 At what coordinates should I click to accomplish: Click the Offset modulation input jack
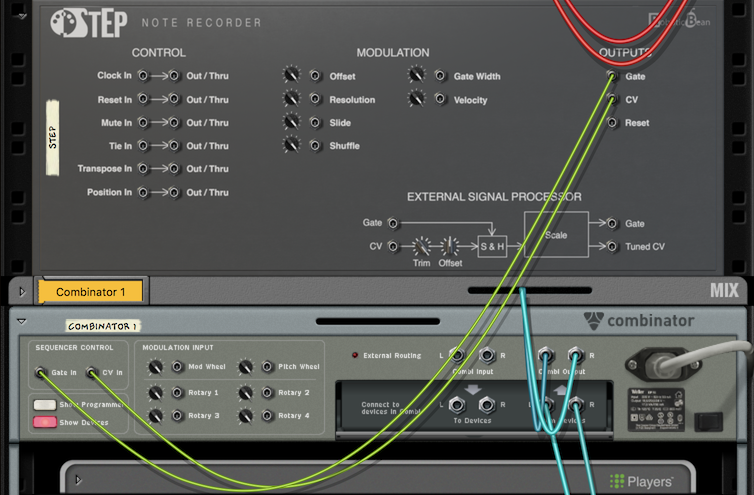[x=315, y=76]
